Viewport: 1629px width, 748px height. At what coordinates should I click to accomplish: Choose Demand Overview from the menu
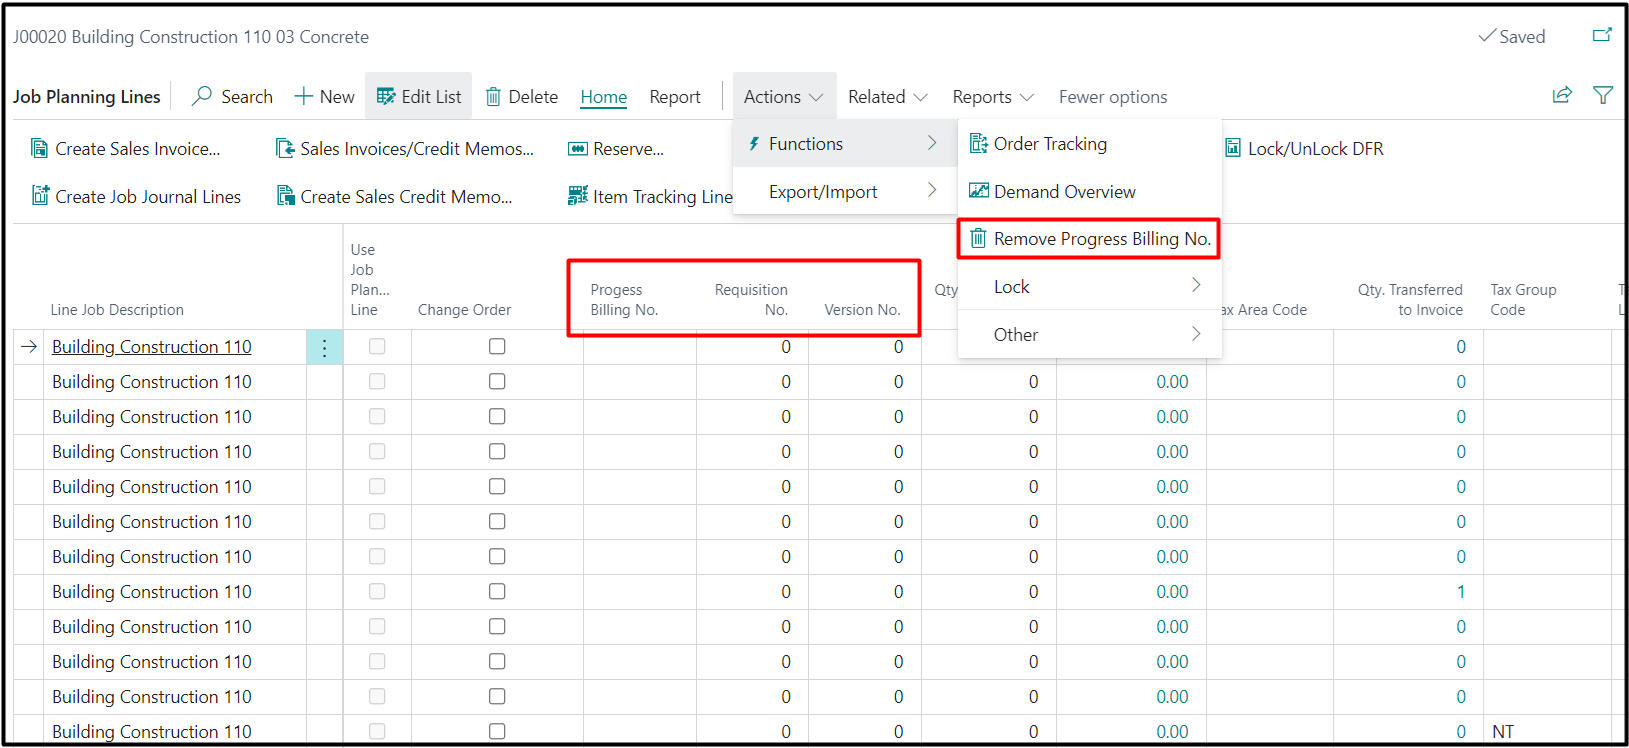pos(1064,192)
